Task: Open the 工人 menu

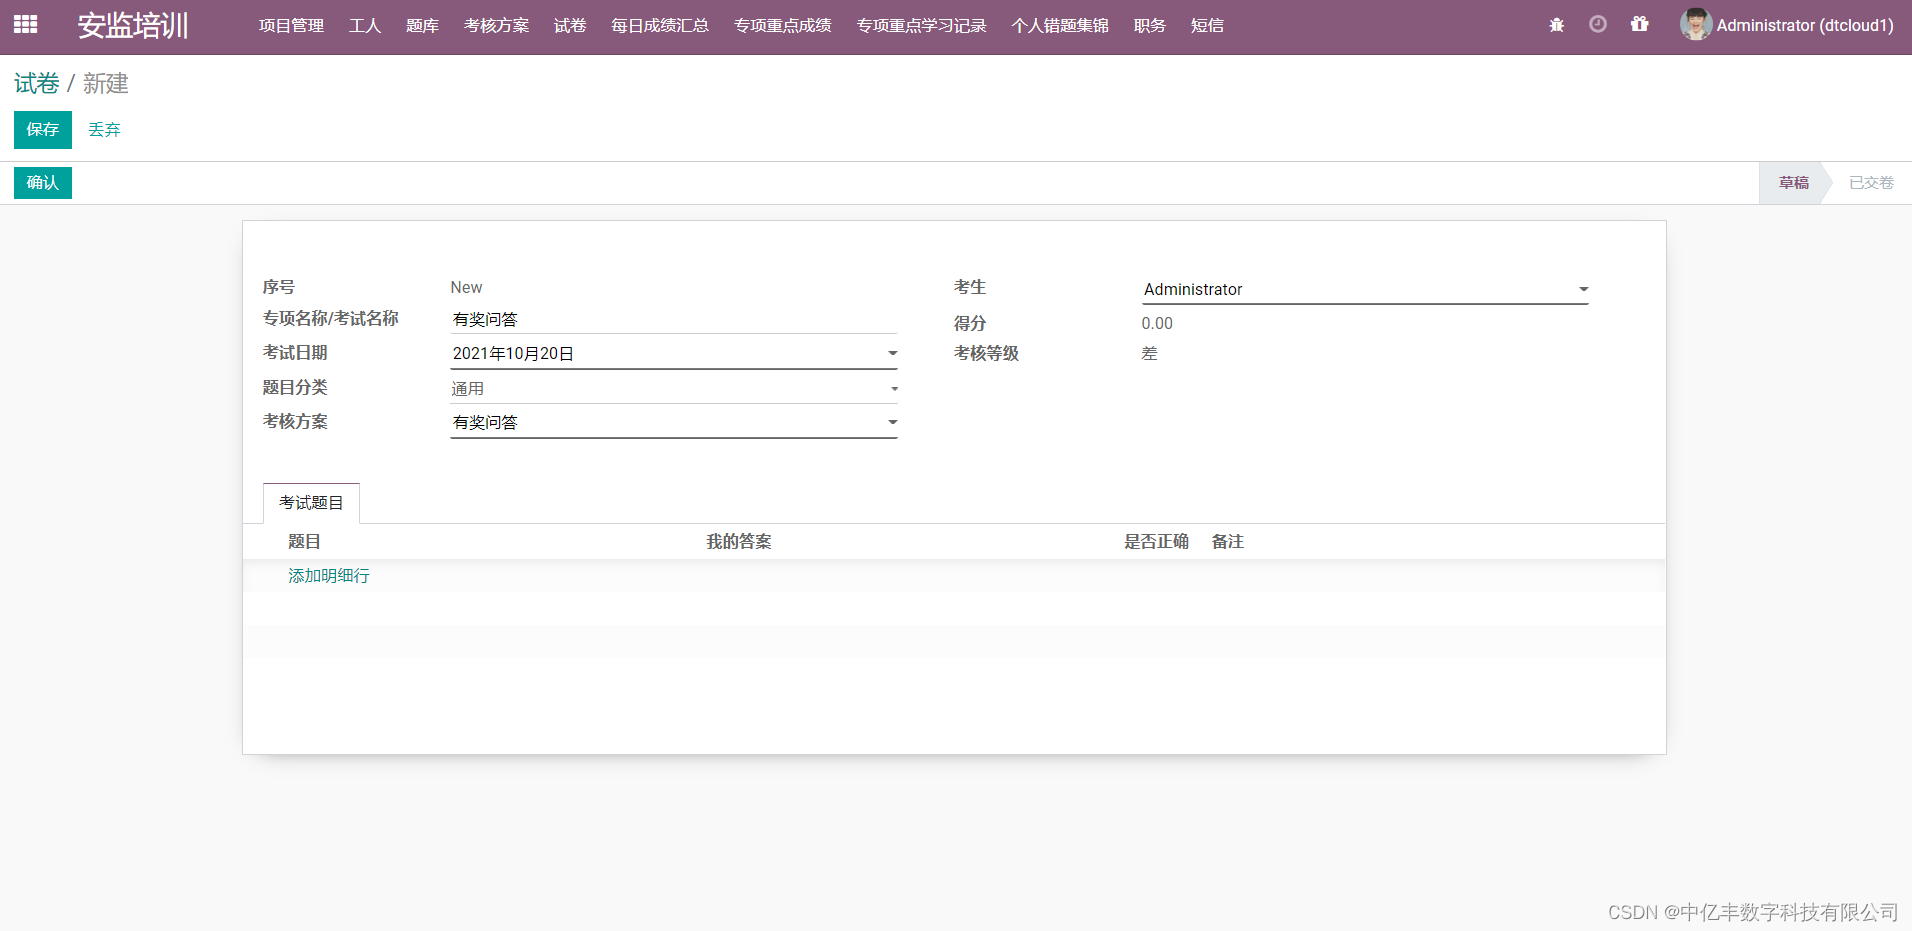Action: click(x=365, y=25)
